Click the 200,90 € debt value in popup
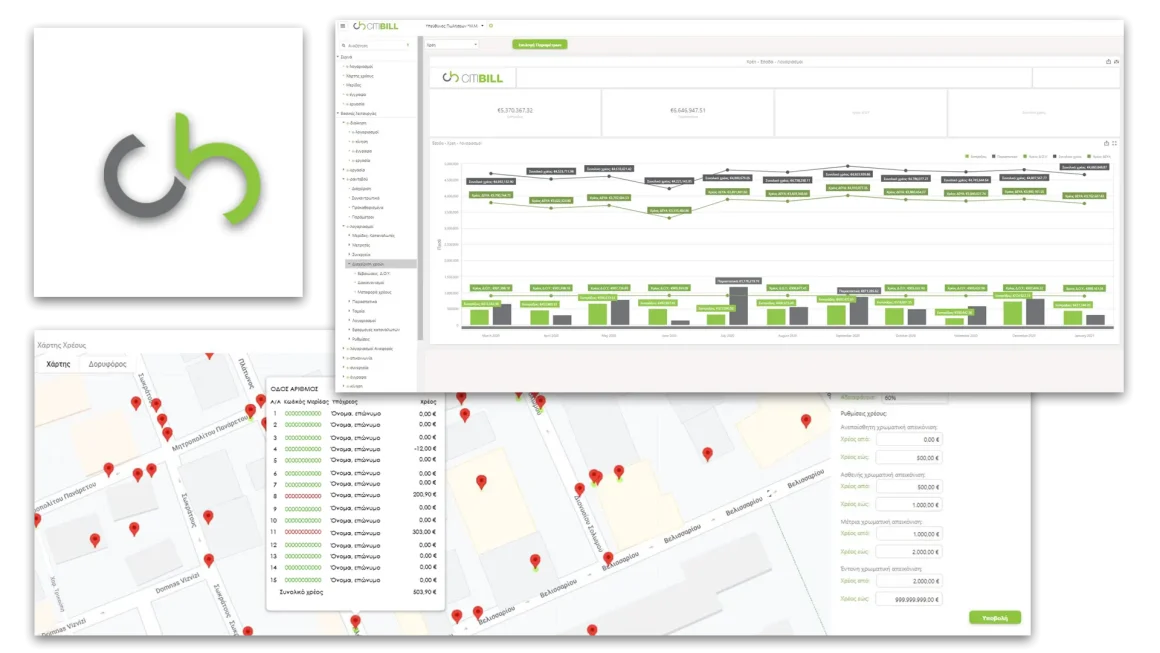Screen dimensions: 1160x653 (424, 495)
